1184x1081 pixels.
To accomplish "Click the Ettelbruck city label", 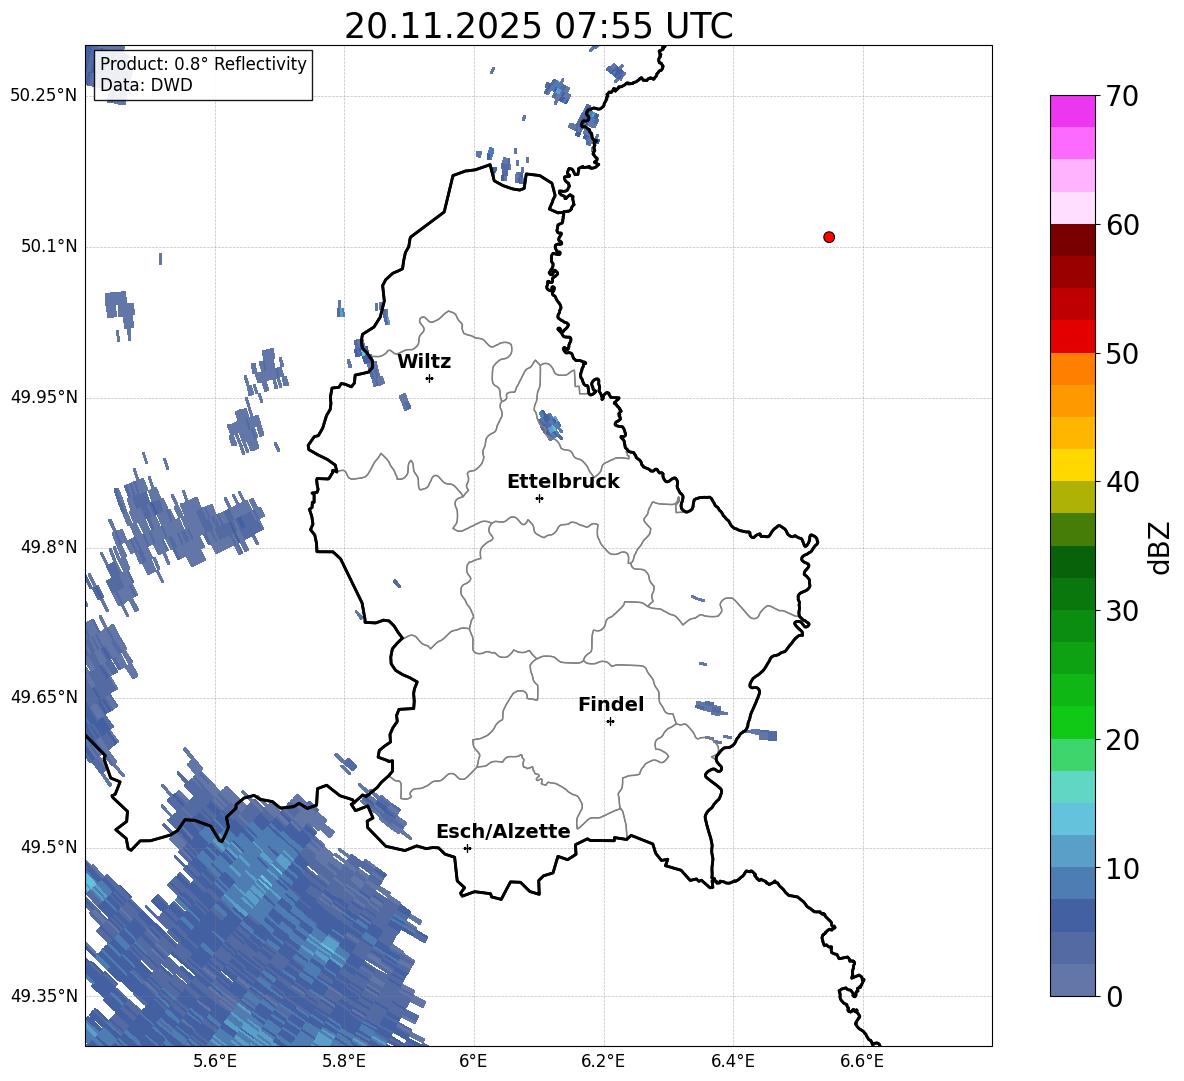I will (x=563, y=482).
